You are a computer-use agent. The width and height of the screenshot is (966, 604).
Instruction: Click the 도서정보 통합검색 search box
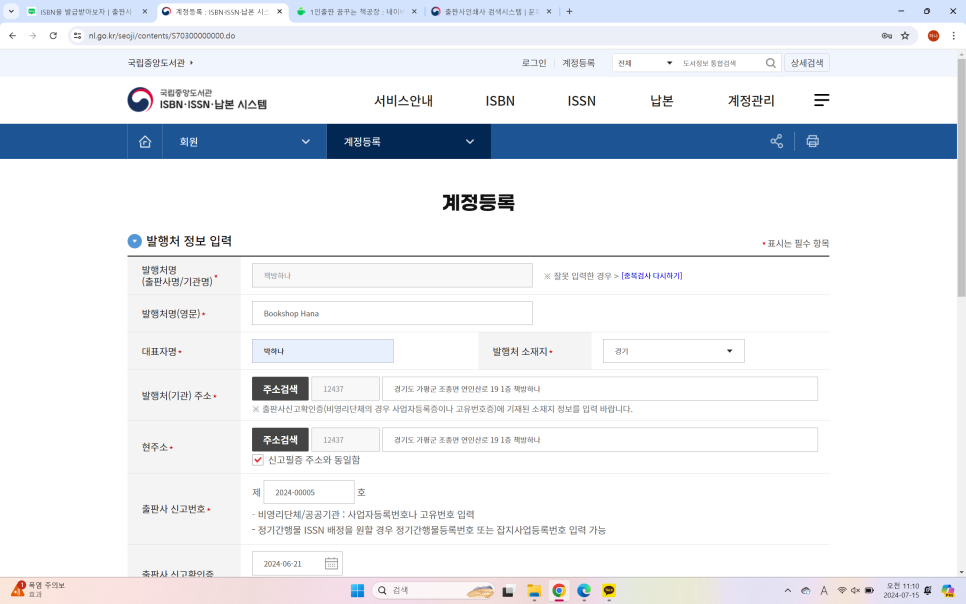[x=721, y=63]
